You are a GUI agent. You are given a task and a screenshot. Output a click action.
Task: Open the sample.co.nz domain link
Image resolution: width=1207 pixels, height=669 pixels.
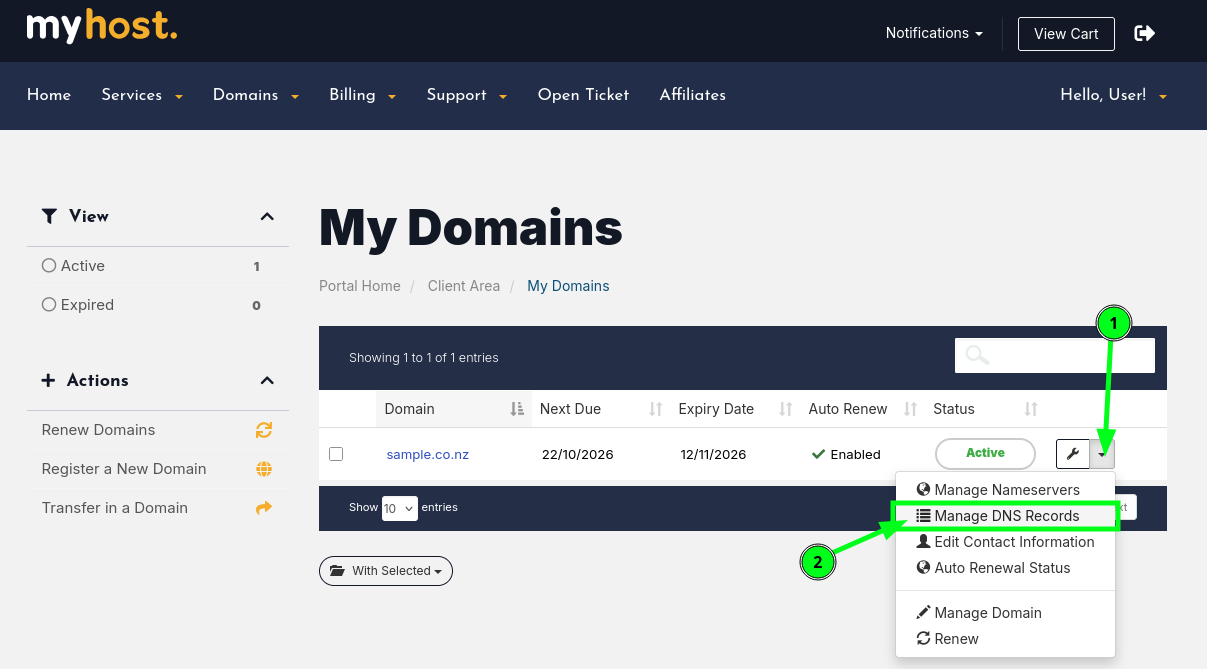click(428, 454)
